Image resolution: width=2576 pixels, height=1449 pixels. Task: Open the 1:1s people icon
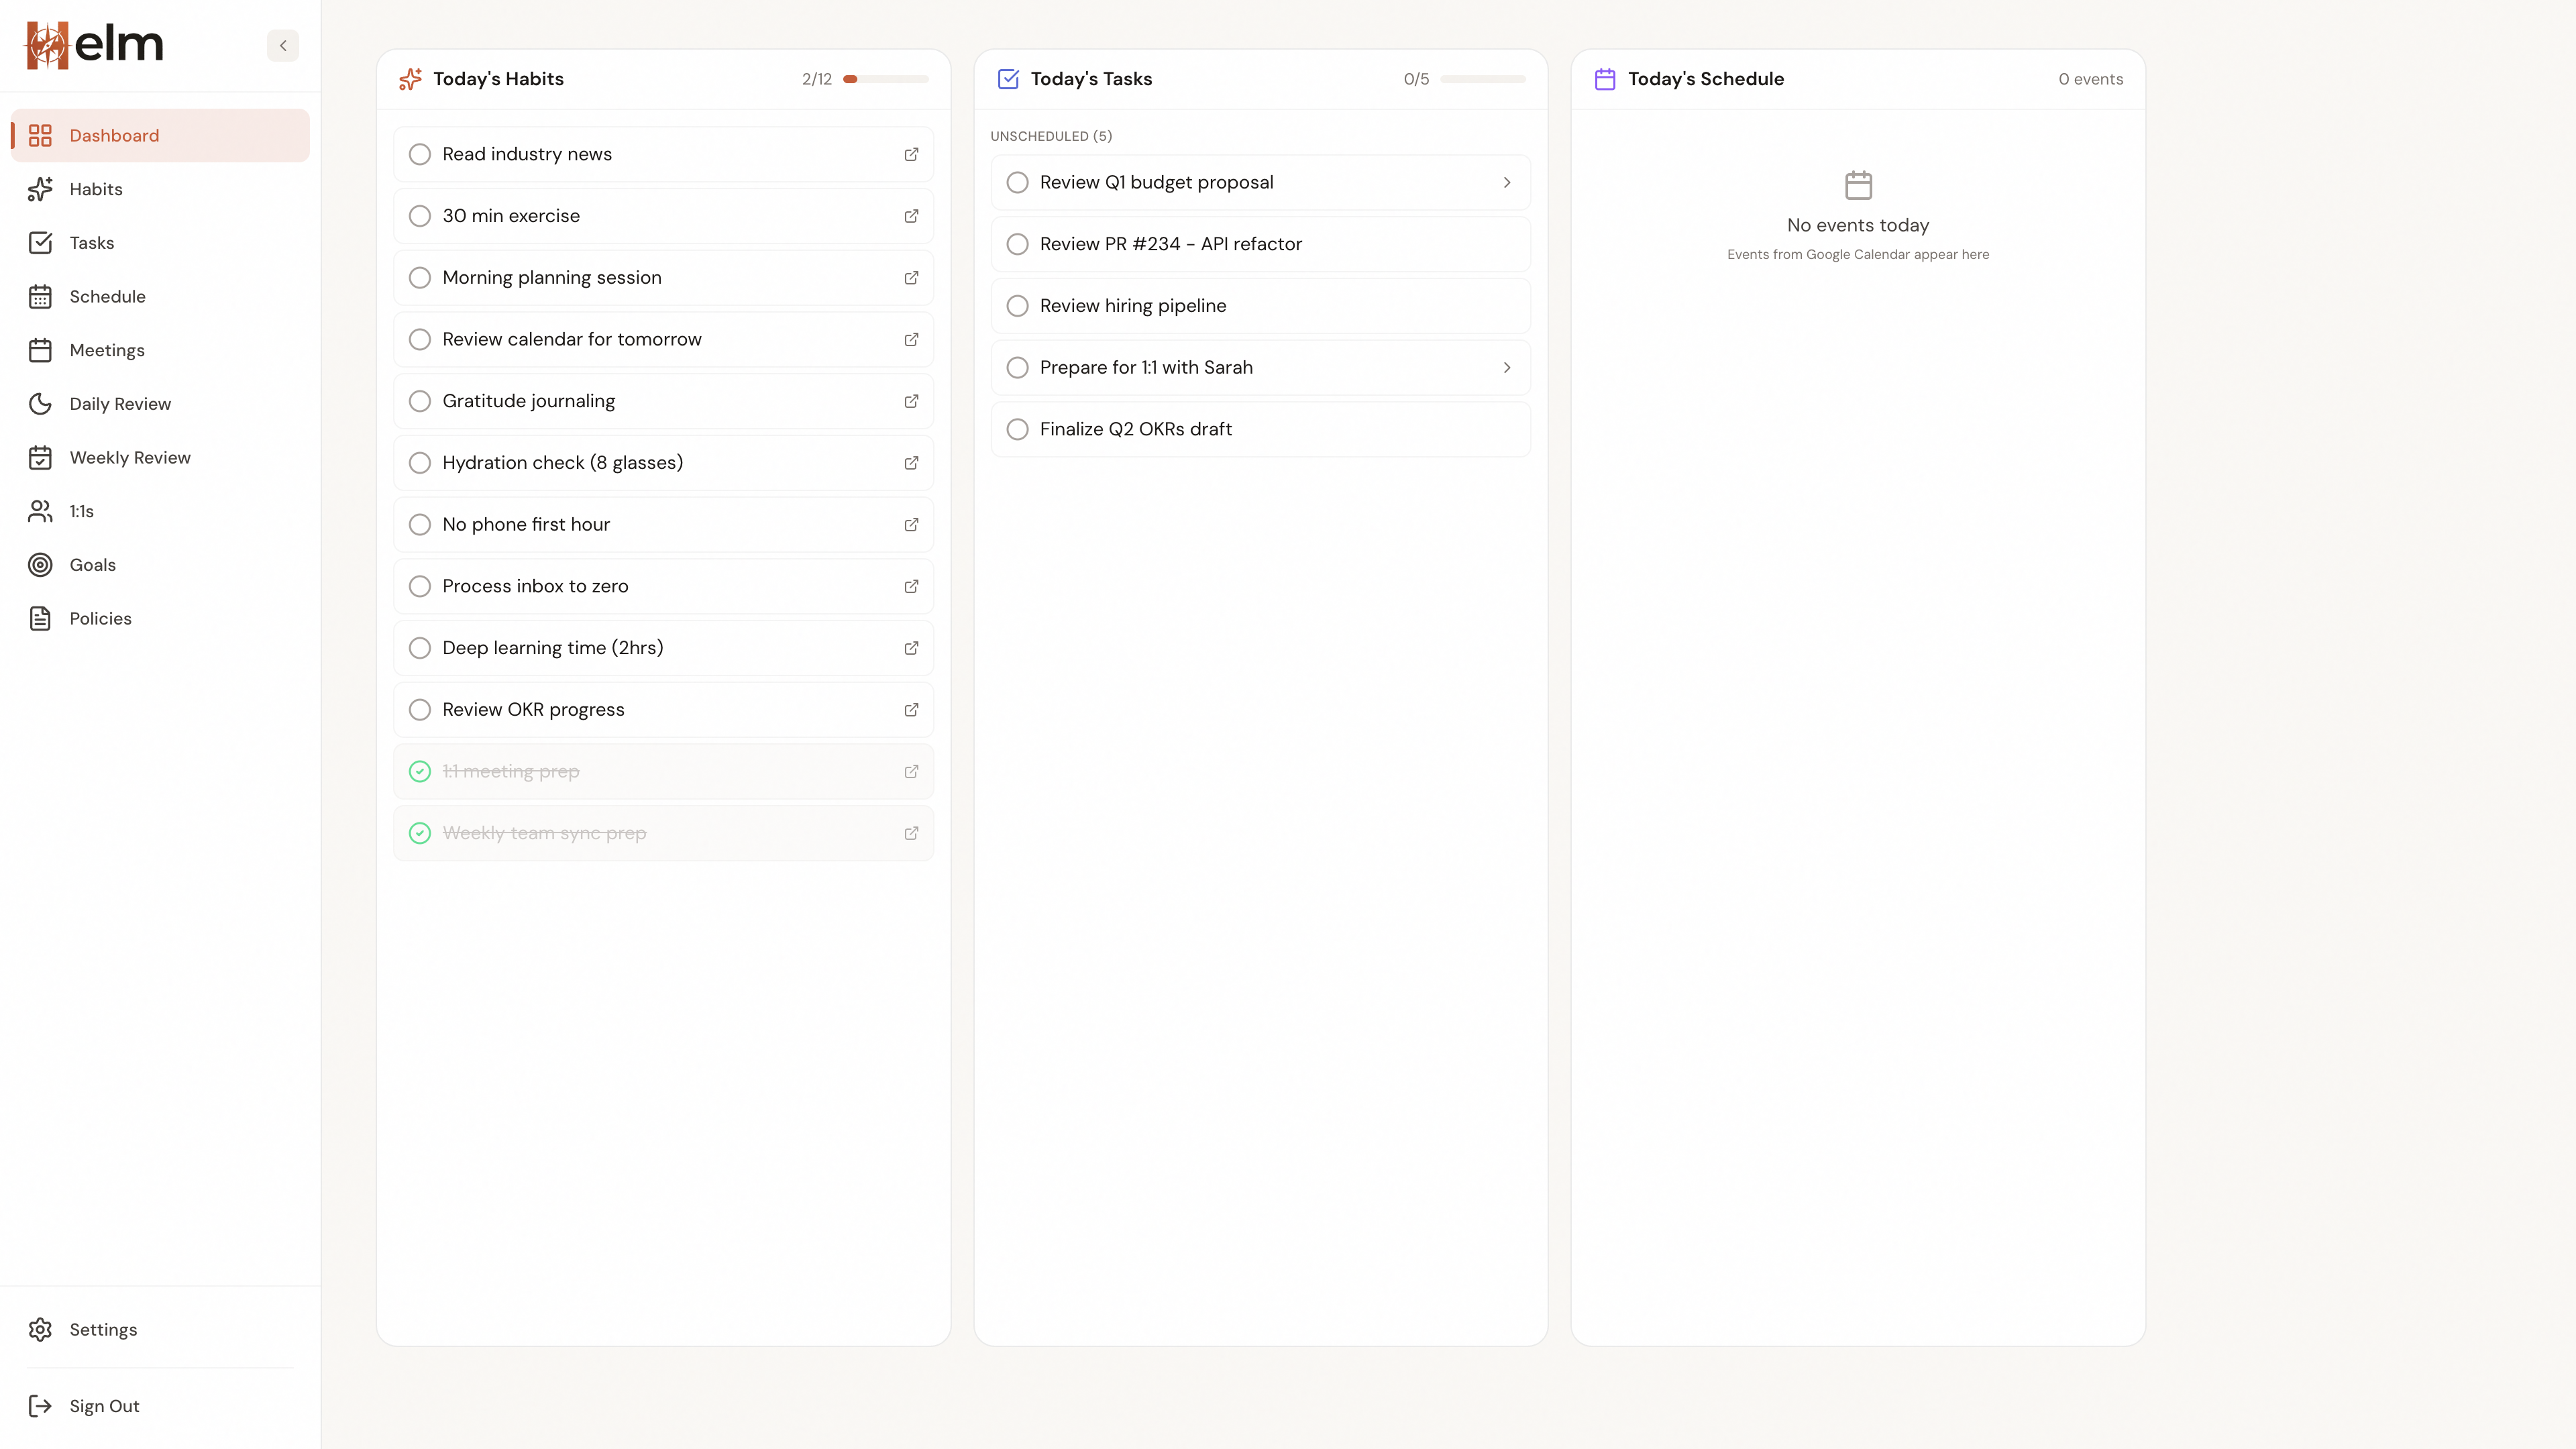40,511
